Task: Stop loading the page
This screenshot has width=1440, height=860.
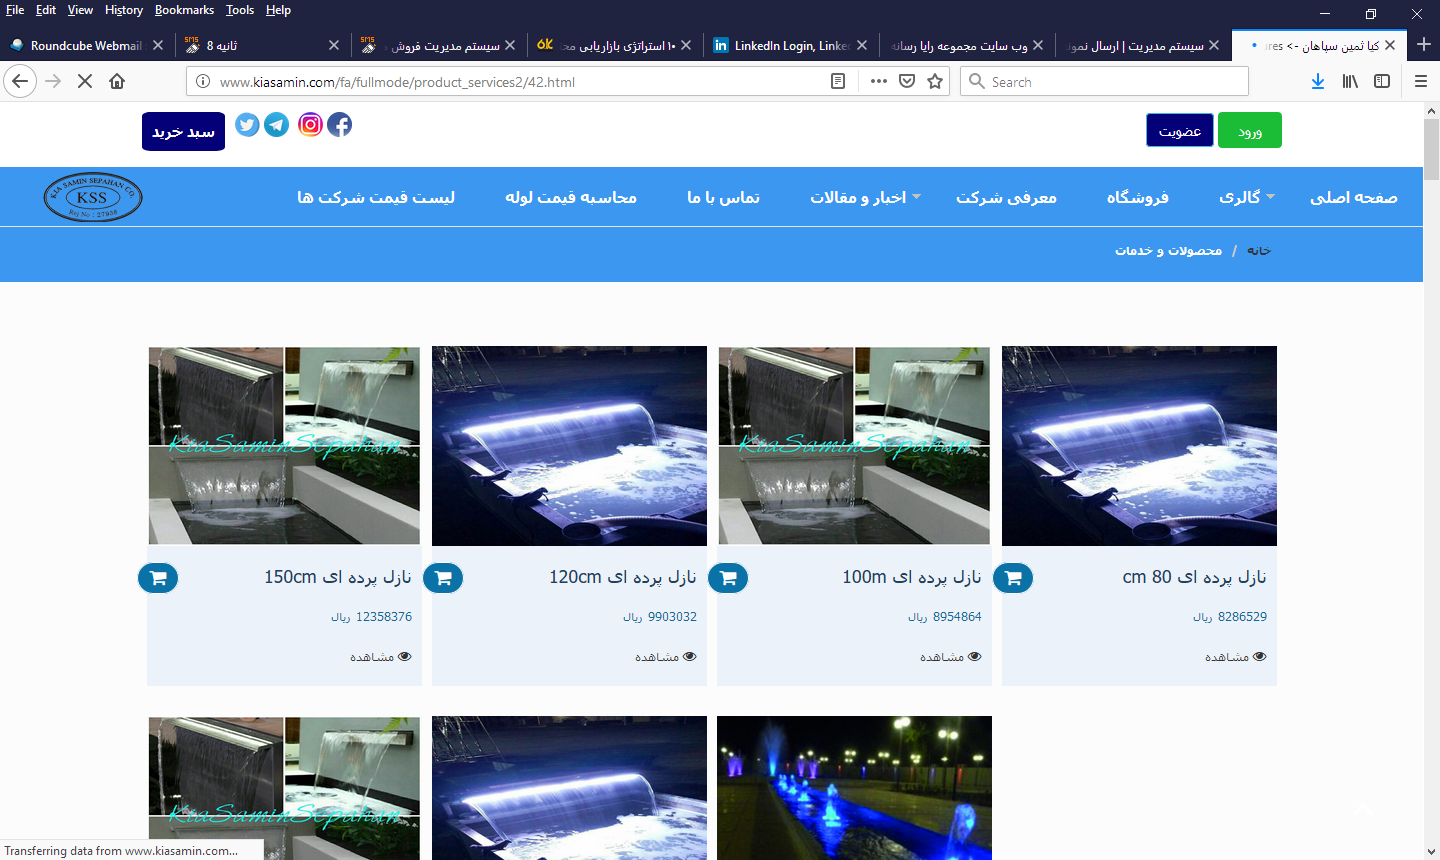Action: (x=85, y=81)
